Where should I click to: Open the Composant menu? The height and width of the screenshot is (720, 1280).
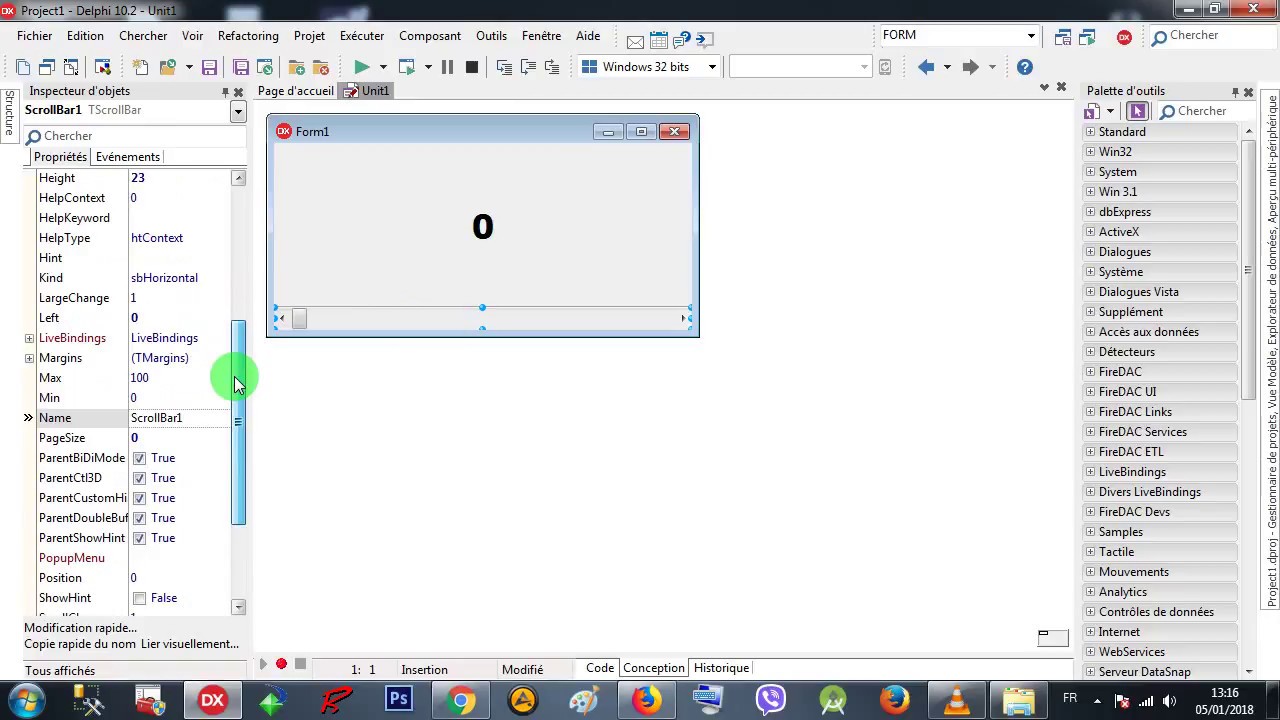(430, 36)
